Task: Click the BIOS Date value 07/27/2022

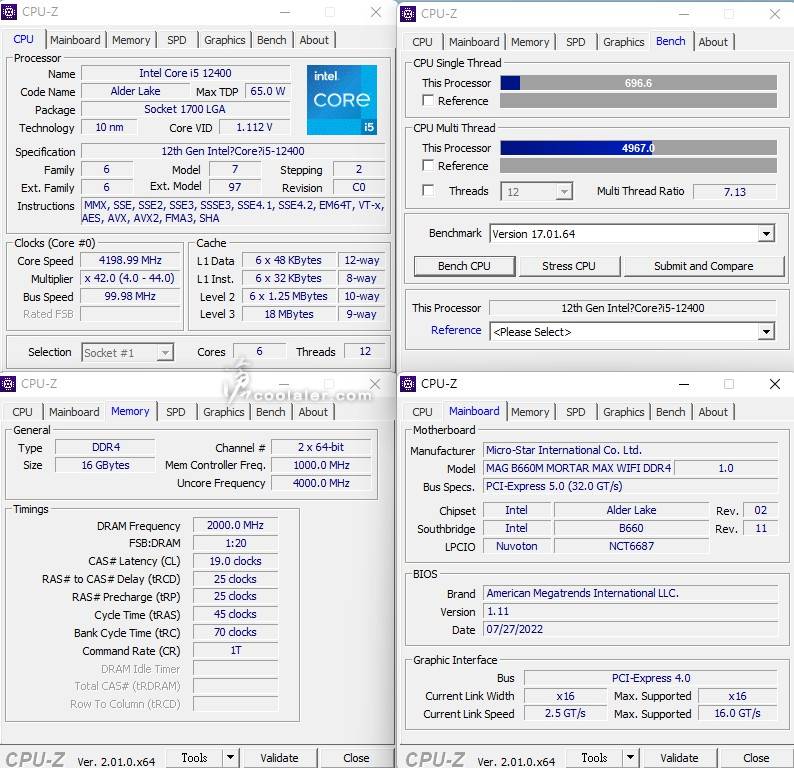Action: 630,629
